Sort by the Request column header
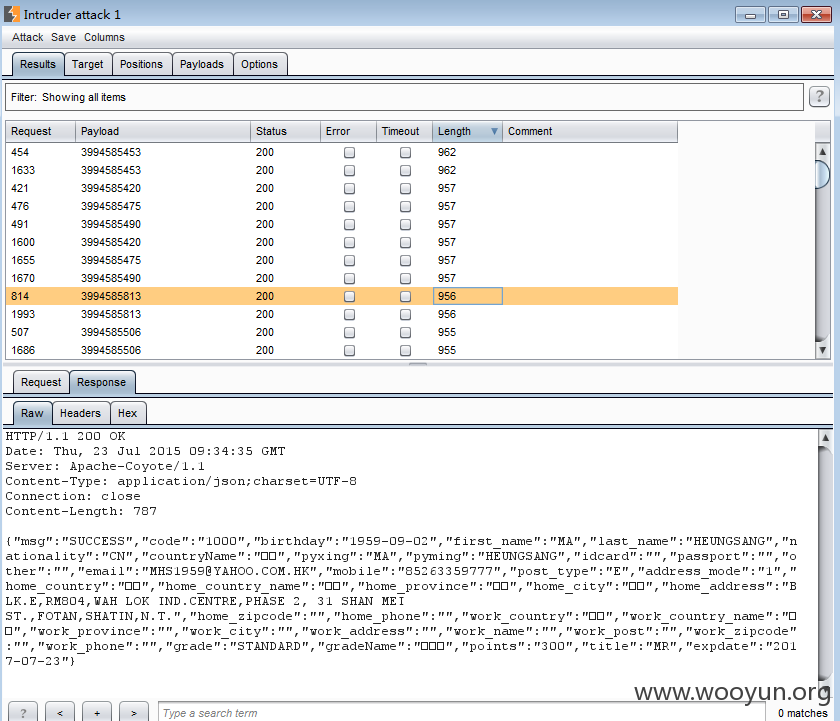840x721 pixels. tap(41, 131)
